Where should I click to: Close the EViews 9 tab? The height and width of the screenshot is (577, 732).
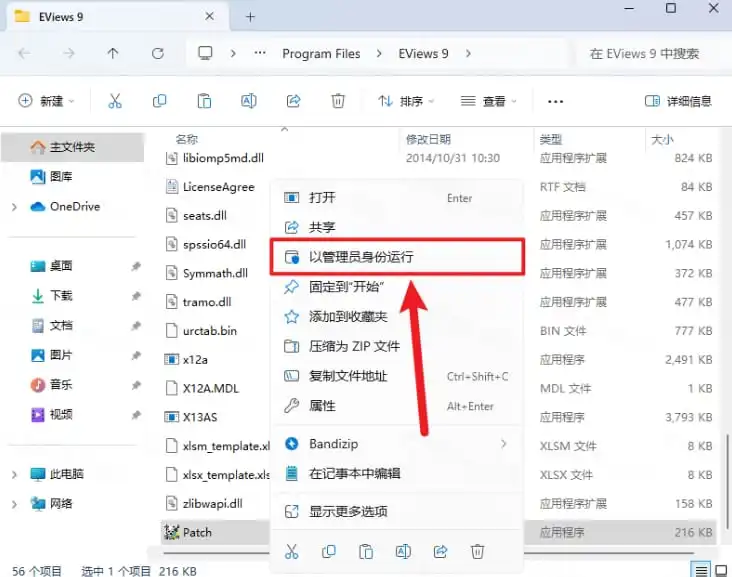tap(210, 16)
